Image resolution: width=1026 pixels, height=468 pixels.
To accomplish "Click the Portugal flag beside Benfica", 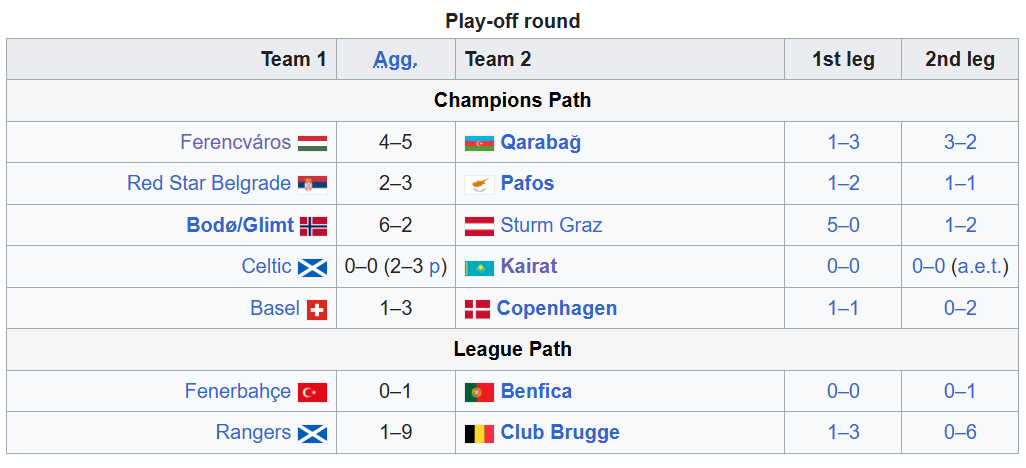I will (479, 392).
